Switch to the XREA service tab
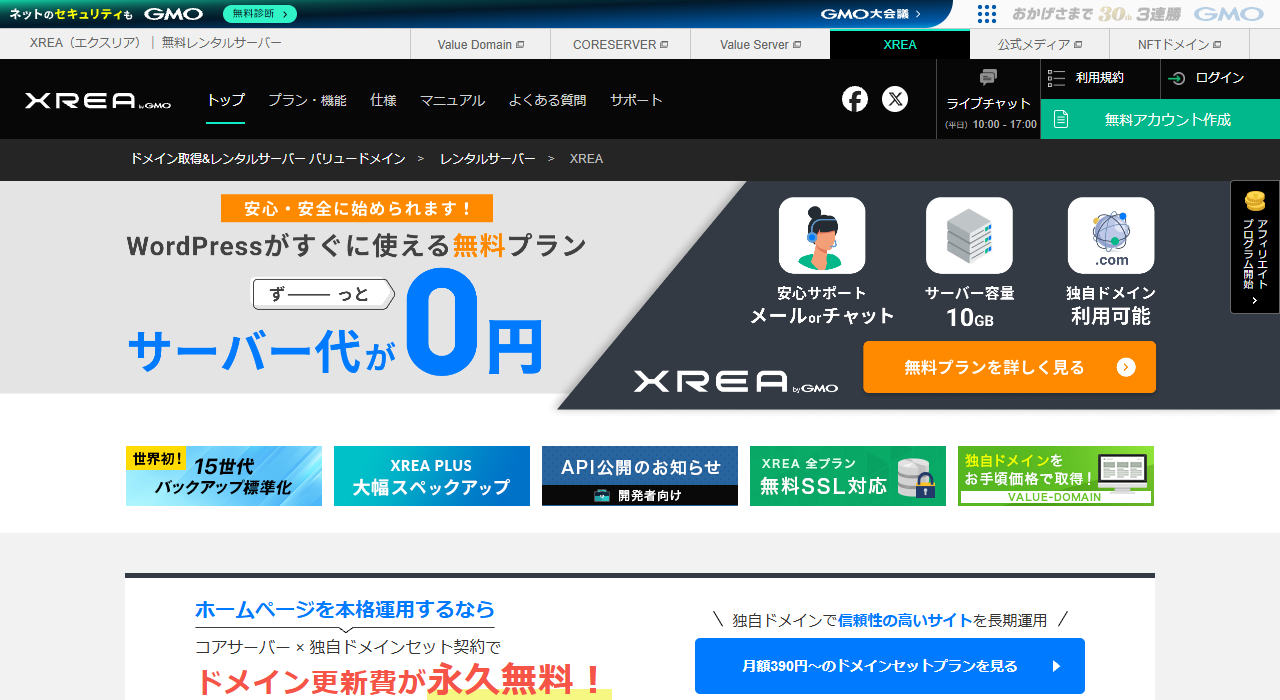 pyautogui.click(x=899, y=44)
